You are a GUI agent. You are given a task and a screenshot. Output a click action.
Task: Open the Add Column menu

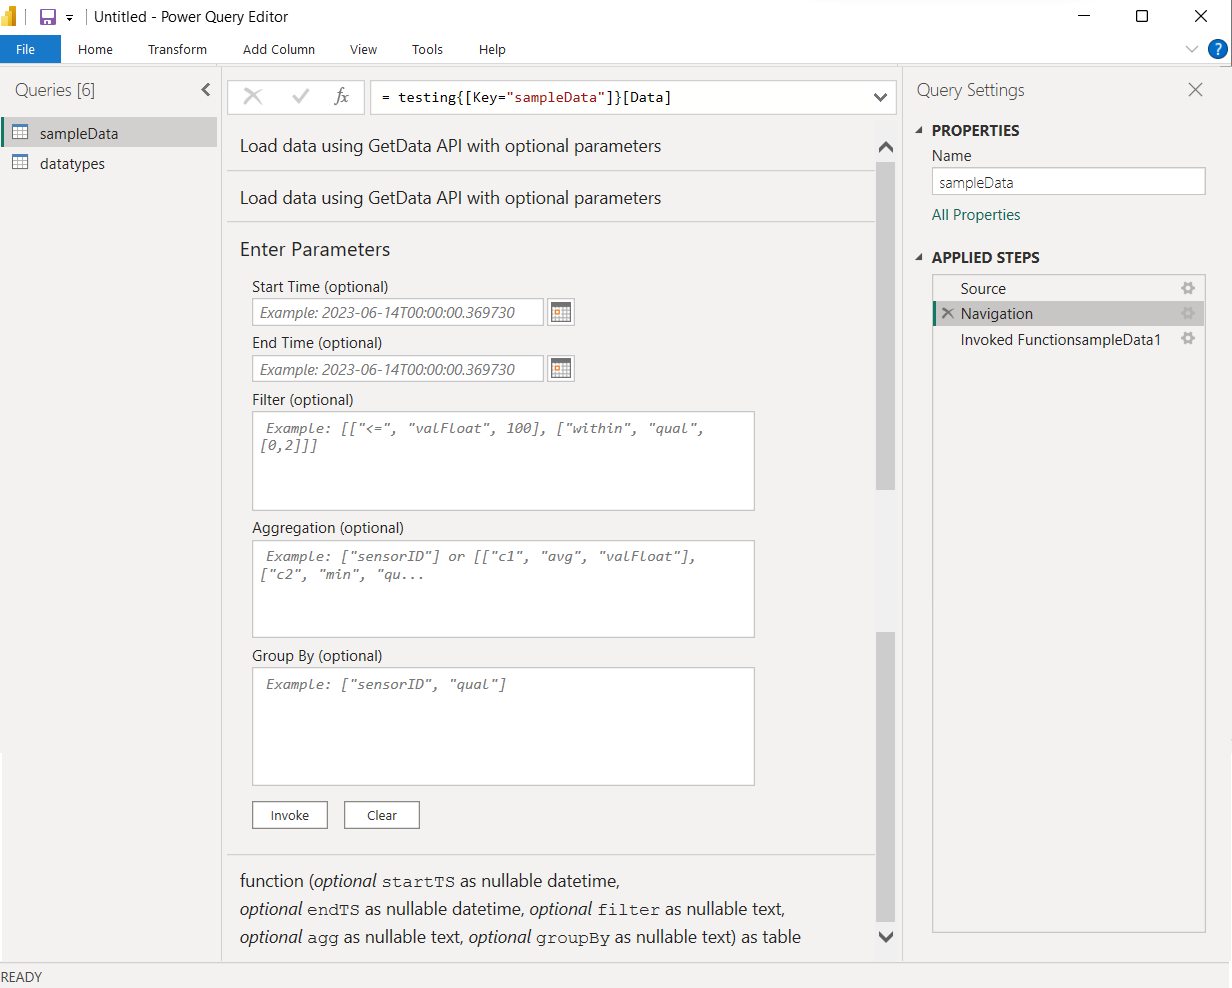tap(278, 49)
